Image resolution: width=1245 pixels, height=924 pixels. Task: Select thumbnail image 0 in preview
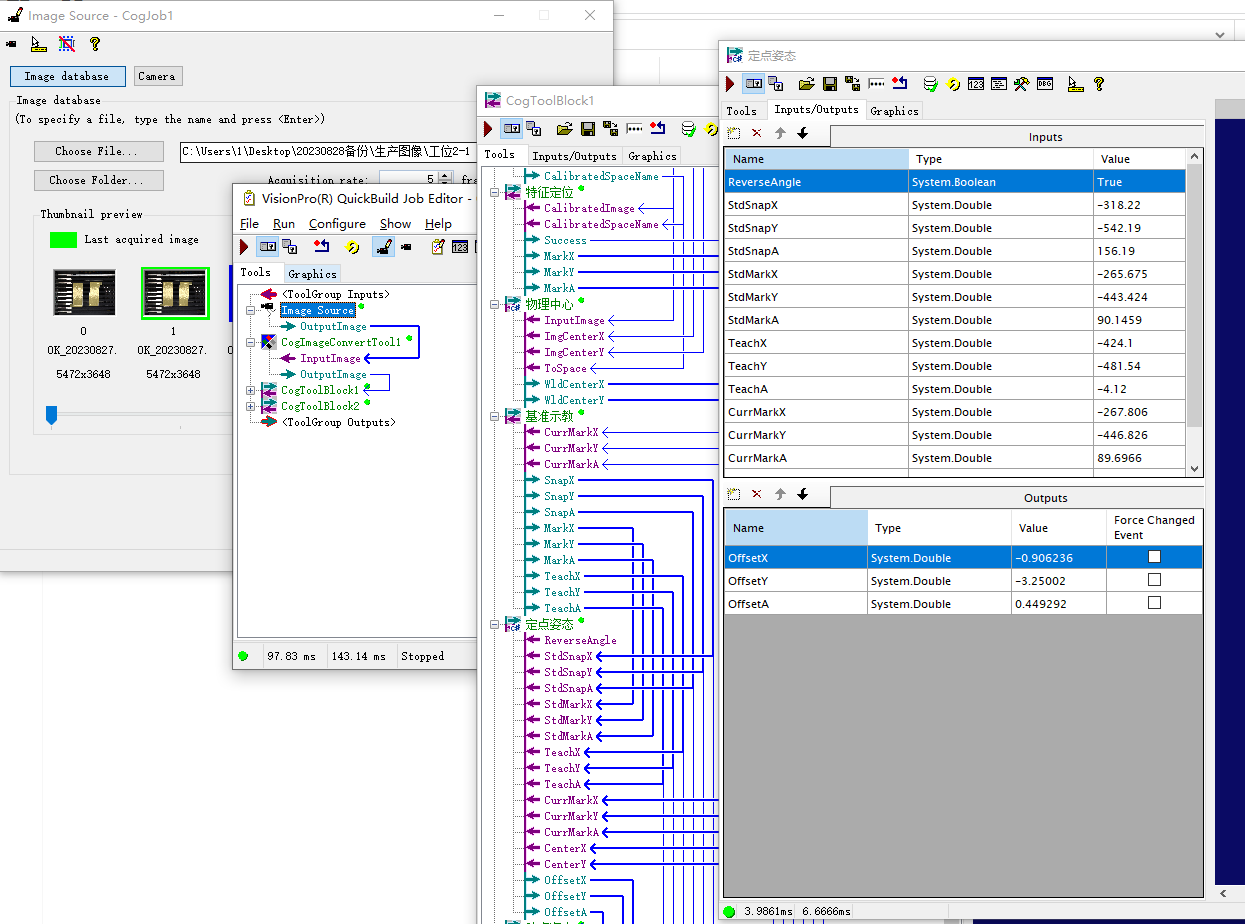pyautogui.click(x=83, y=293)
